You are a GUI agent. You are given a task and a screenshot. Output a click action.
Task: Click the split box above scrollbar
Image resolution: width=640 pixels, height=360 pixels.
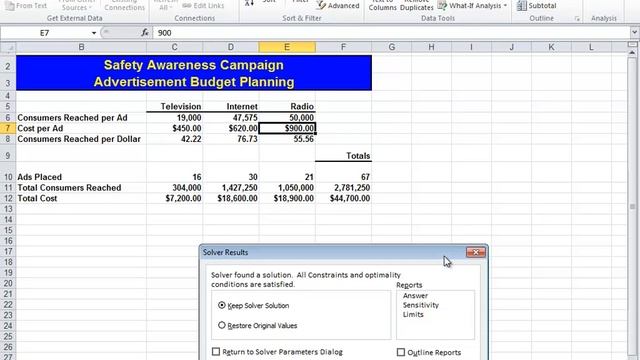click(x=632, y=44)
